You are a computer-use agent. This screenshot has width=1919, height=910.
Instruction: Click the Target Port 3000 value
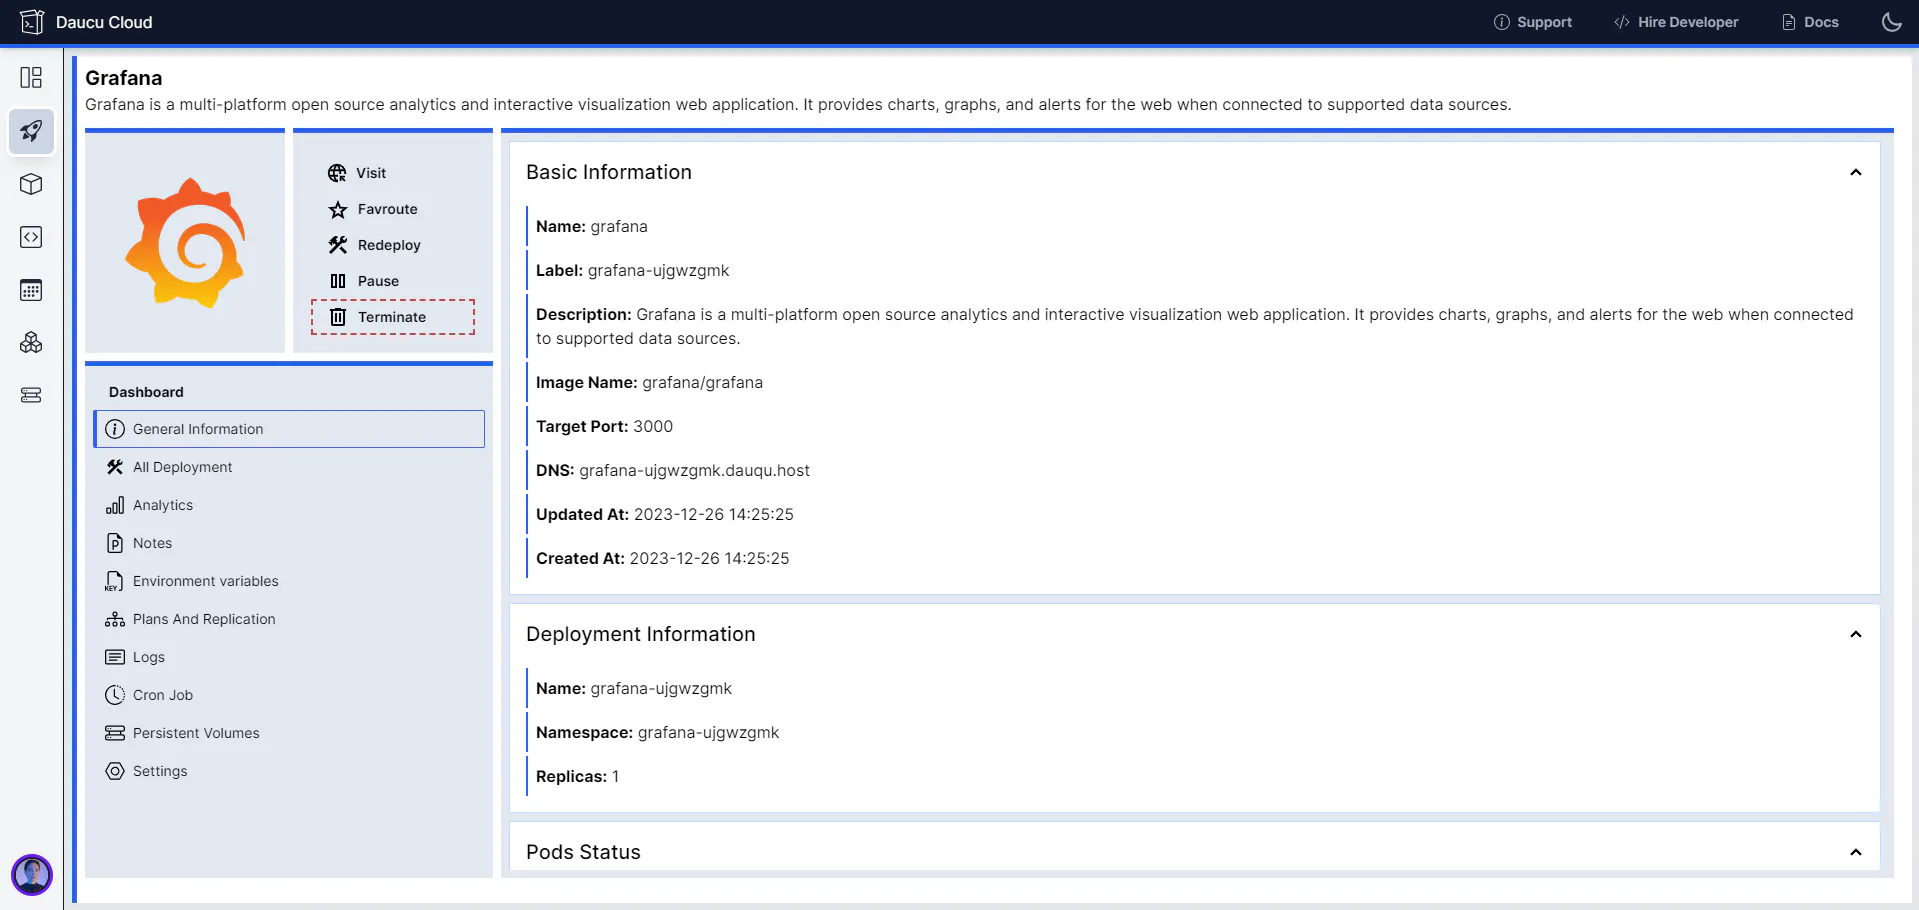click(x=653, y=426)
